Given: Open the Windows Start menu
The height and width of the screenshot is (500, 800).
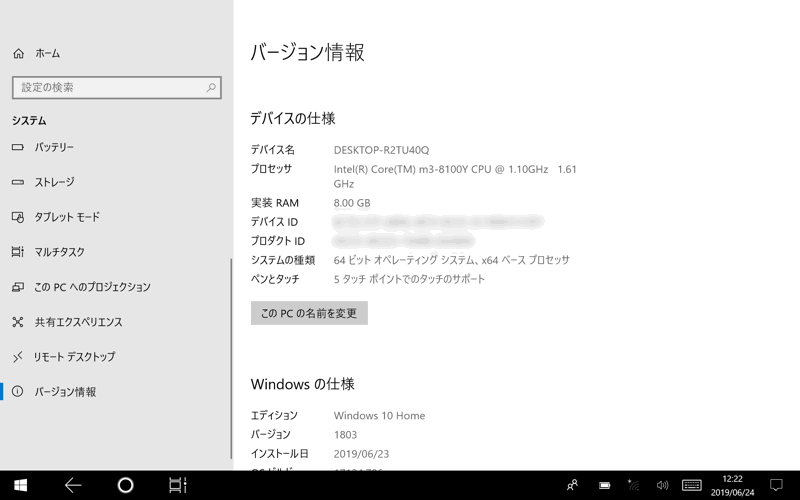Looking at the screenshot, I should point(20,485).
